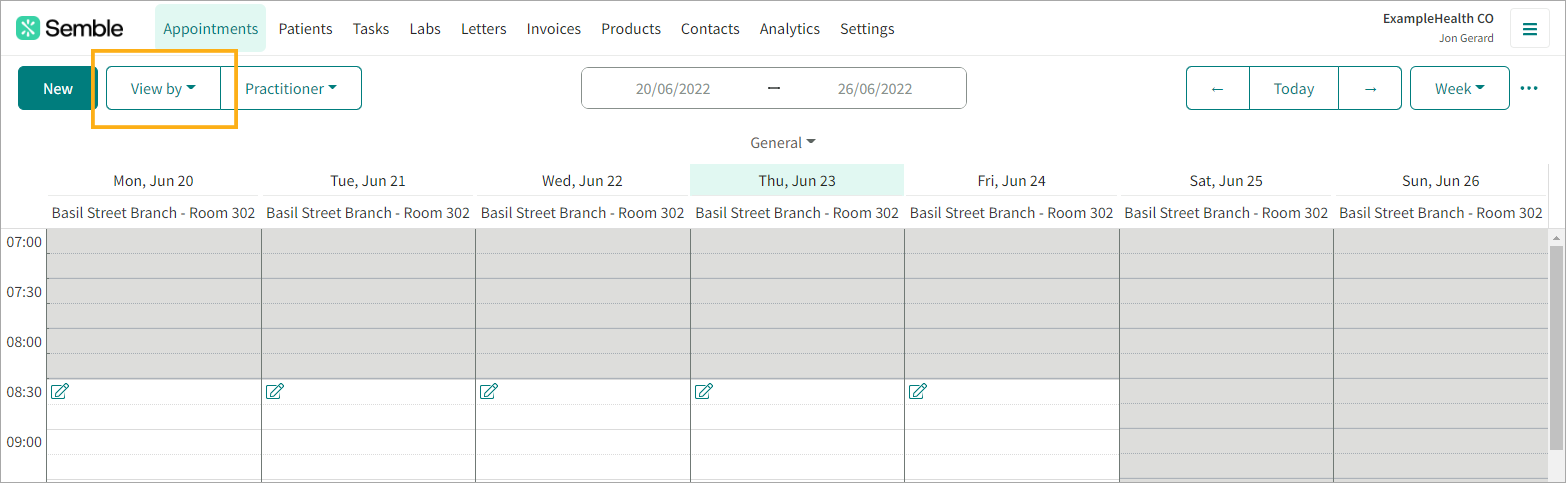This screenshot has width=1566, height=483.
Task: Open the three-dots more options menu
Action: [x=1529, y=88]
